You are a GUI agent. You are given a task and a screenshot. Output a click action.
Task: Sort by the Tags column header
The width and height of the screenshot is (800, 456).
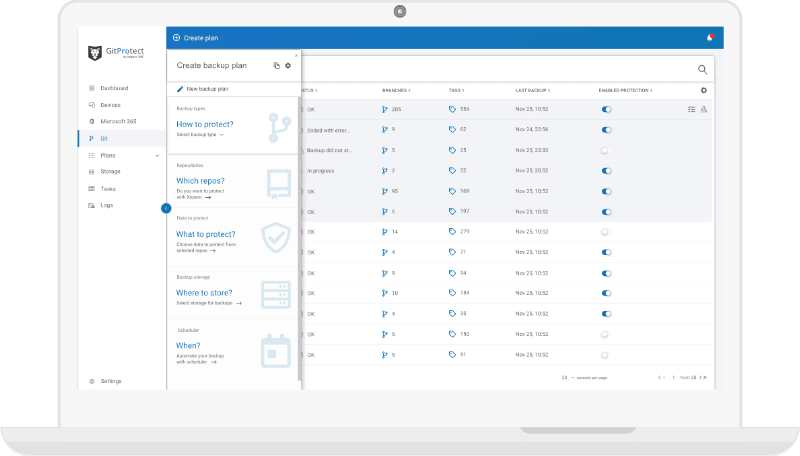[456, 90]
